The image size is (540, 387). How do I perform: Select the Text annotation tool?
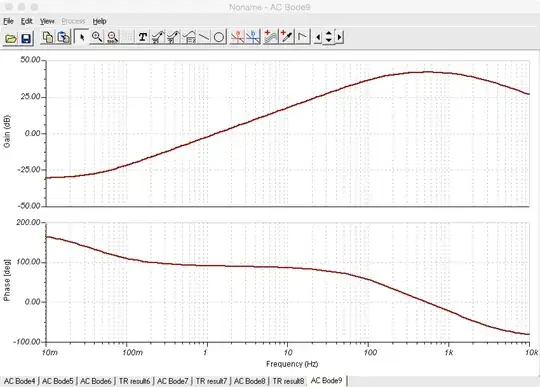tap(143, 37)
